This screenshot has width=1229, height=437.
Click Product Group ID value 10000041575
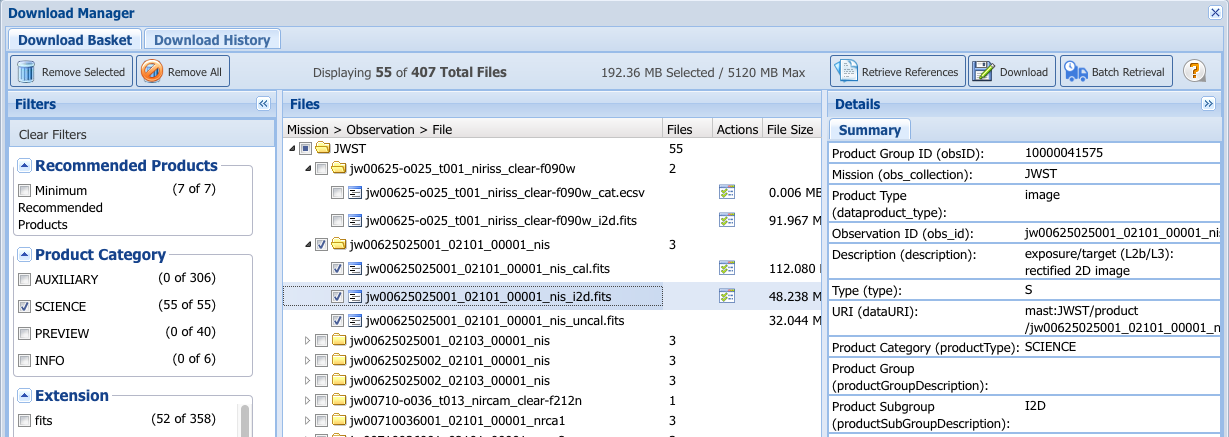pos(1066,153)
